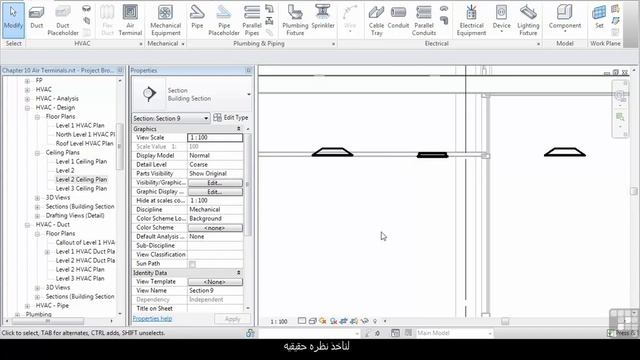Click the Detail Level icon in view bar
Viewport: 640px width, 360px height.
302,321
